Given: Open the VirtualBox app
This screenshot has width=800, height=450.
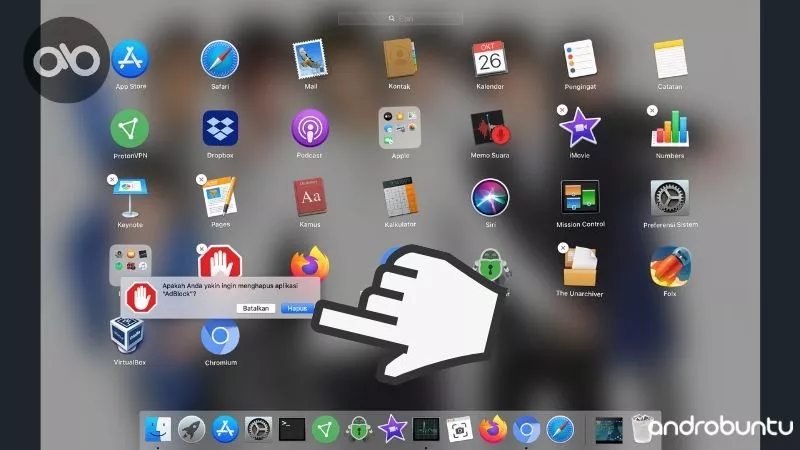Looking at the screenshot, I should point(127,335).
